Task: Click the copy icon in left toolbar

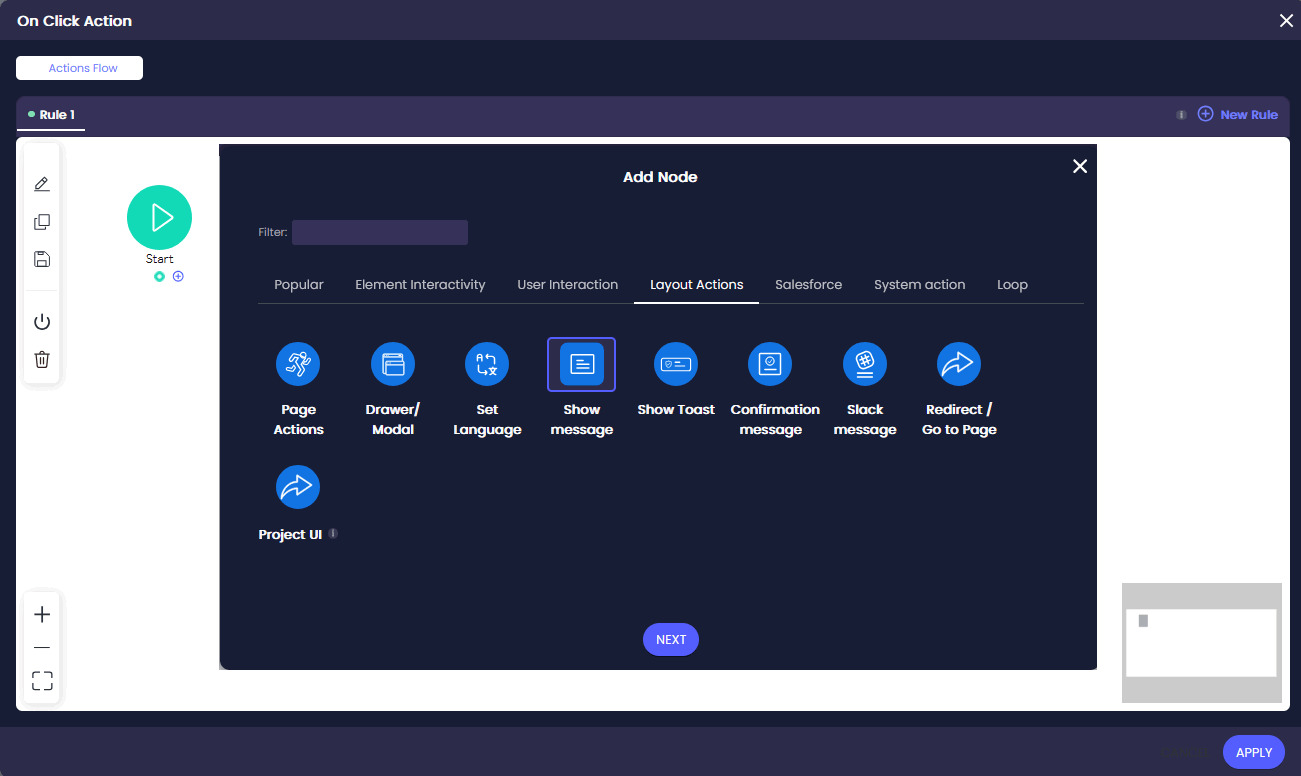Action: pos(42,222)
